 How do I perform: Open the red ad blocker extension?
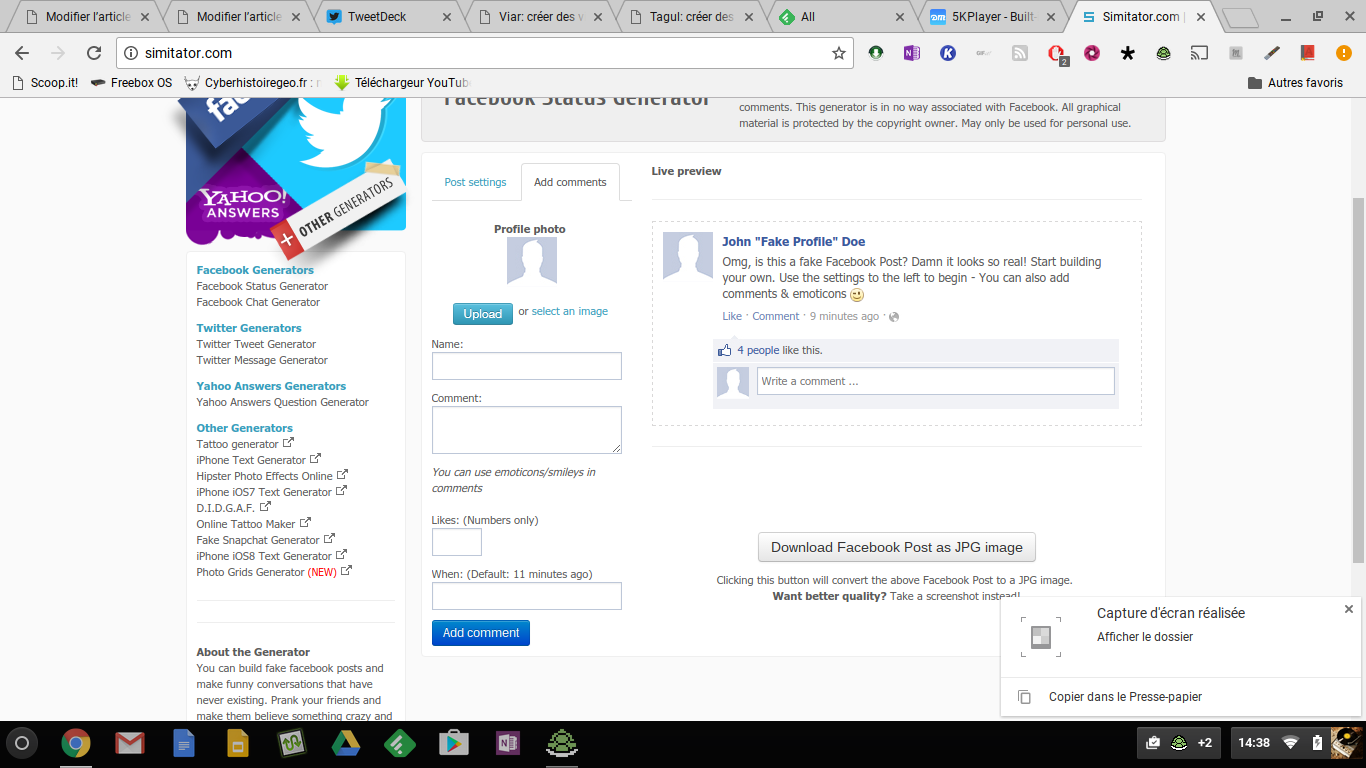tap(1056, 54)
